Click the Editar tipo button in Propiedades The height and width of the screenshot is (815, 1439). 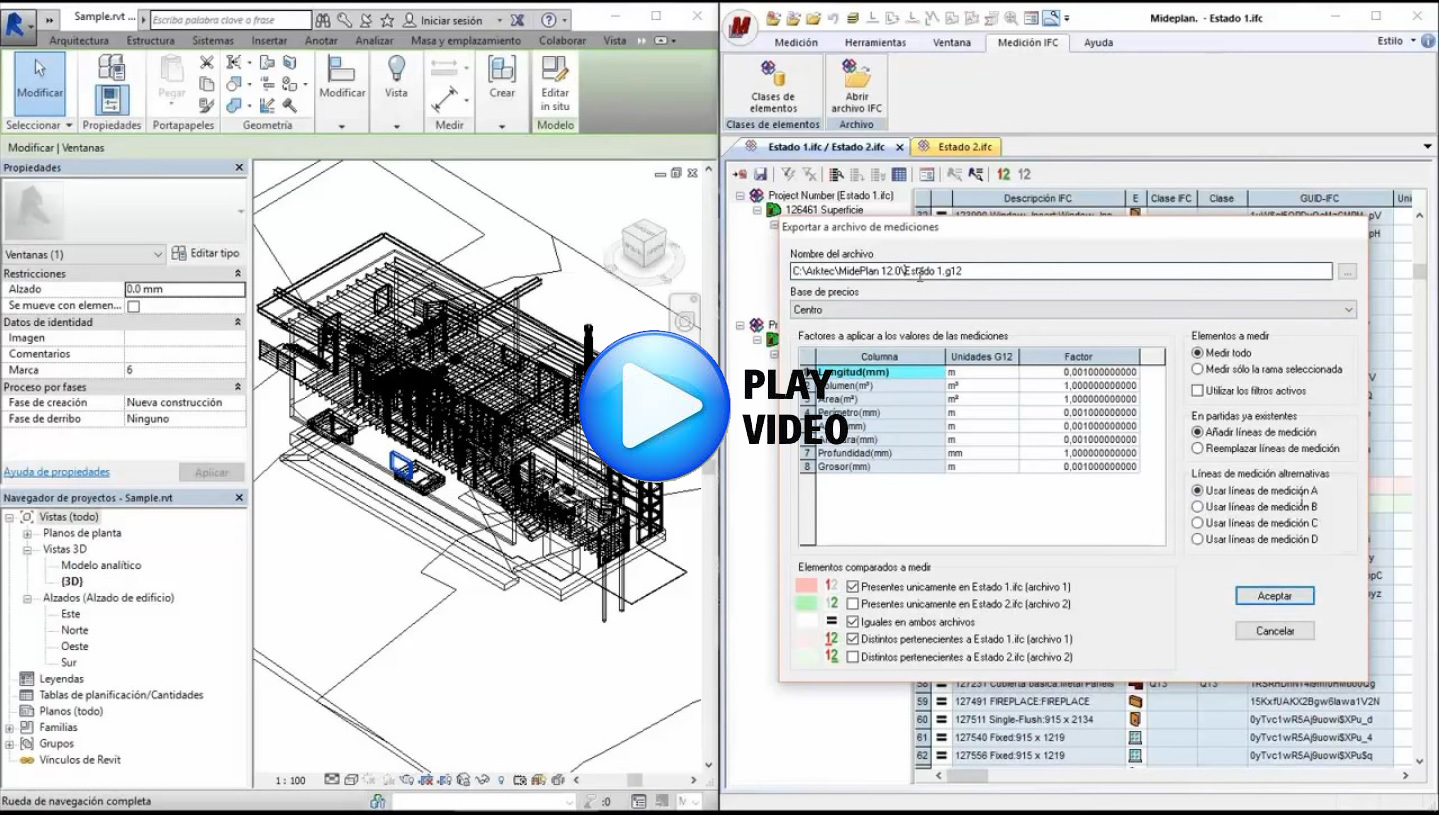(x=206, y=254)
